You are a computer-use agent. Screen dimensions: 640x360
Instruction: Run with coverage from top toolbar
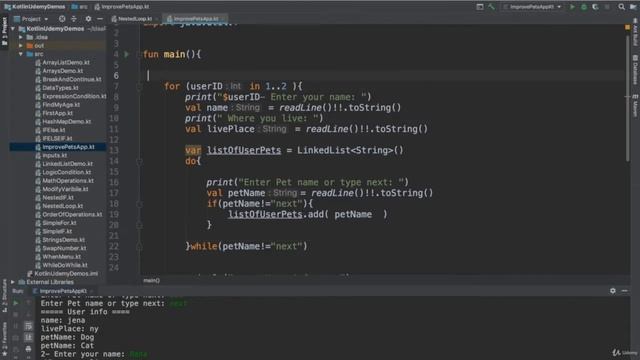click(595, 7)
